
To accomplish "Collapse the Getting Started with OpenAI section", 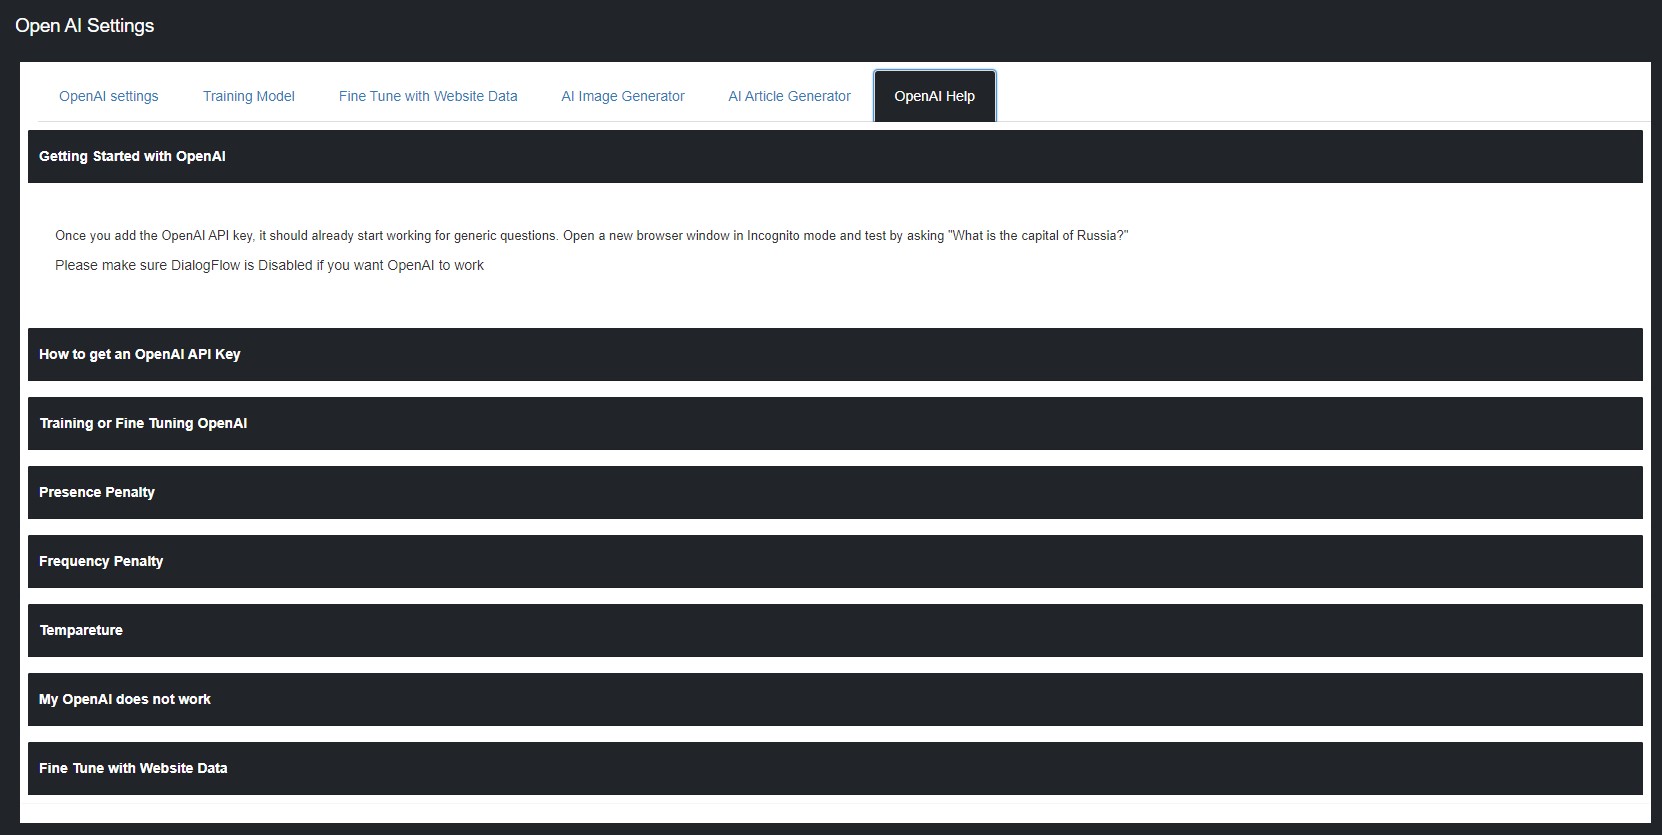I will point(835,156).
